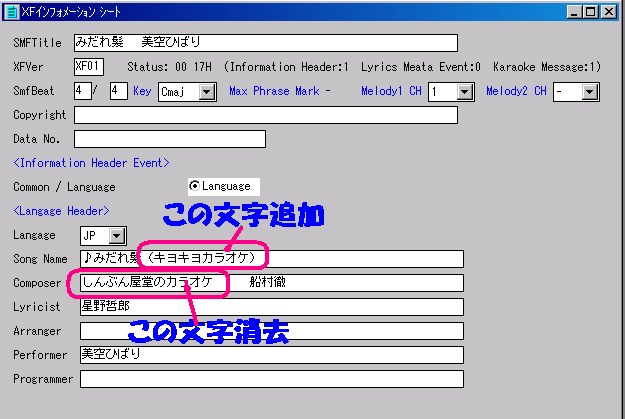Click the SmfBeat denominator field
Screen dimensions: 625x419
(118, 91)
